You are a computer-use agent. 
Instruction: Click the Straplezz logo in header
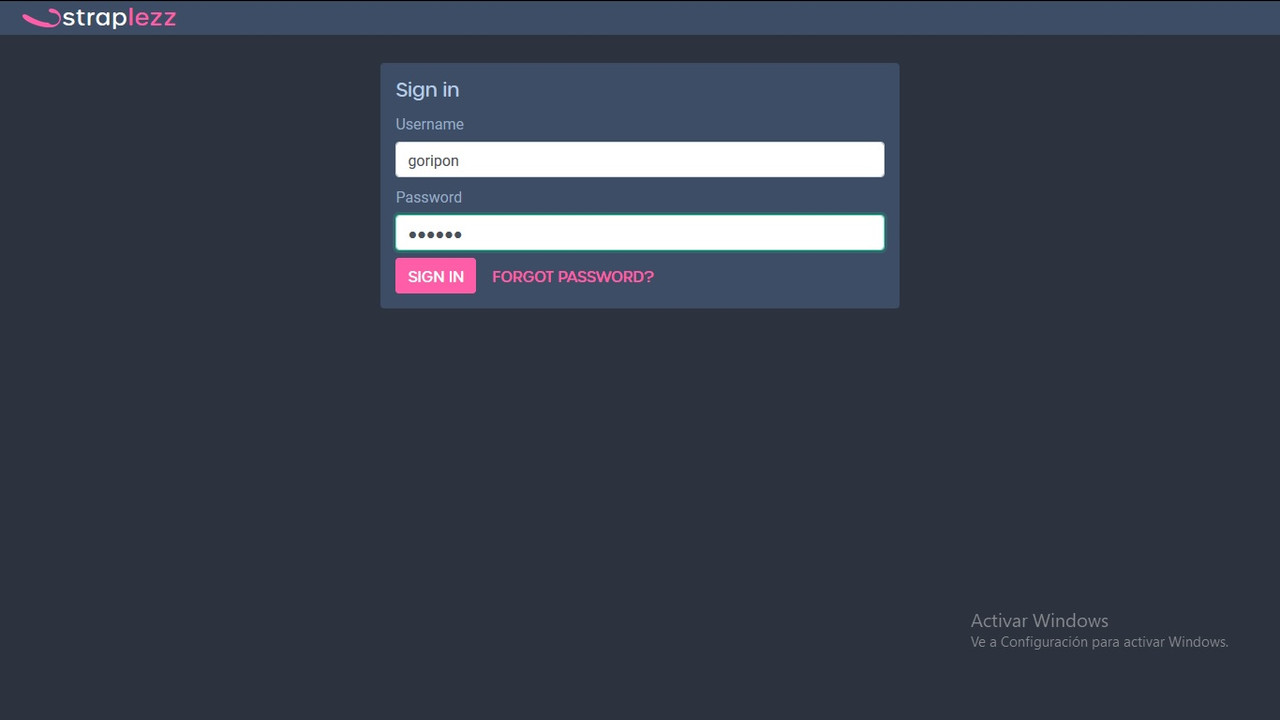(99, 18)
